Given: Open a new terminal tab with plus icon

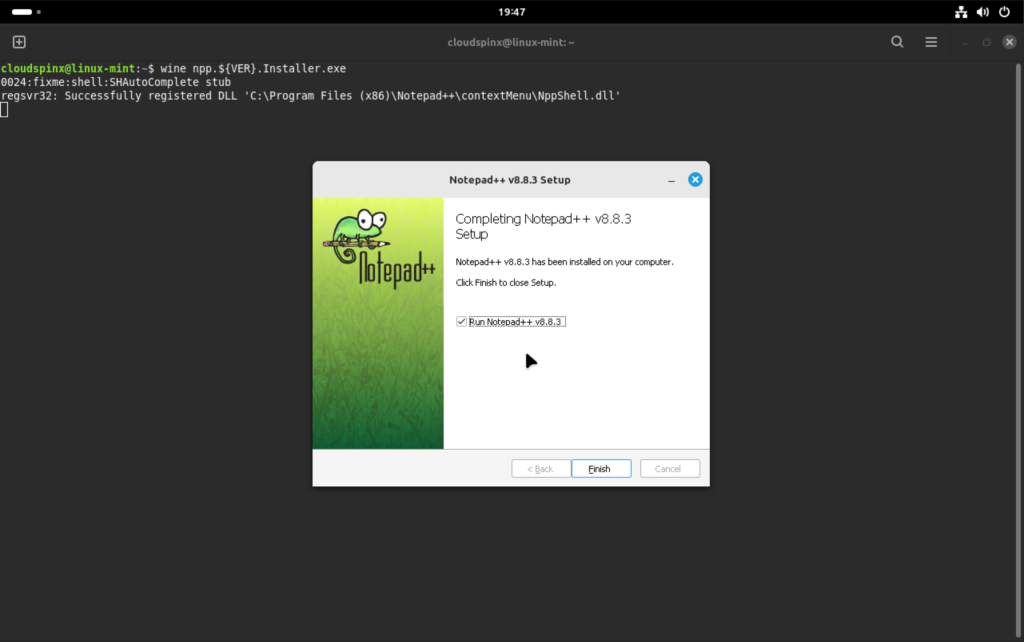Looking at the screenshot, I should pos(18,42).
